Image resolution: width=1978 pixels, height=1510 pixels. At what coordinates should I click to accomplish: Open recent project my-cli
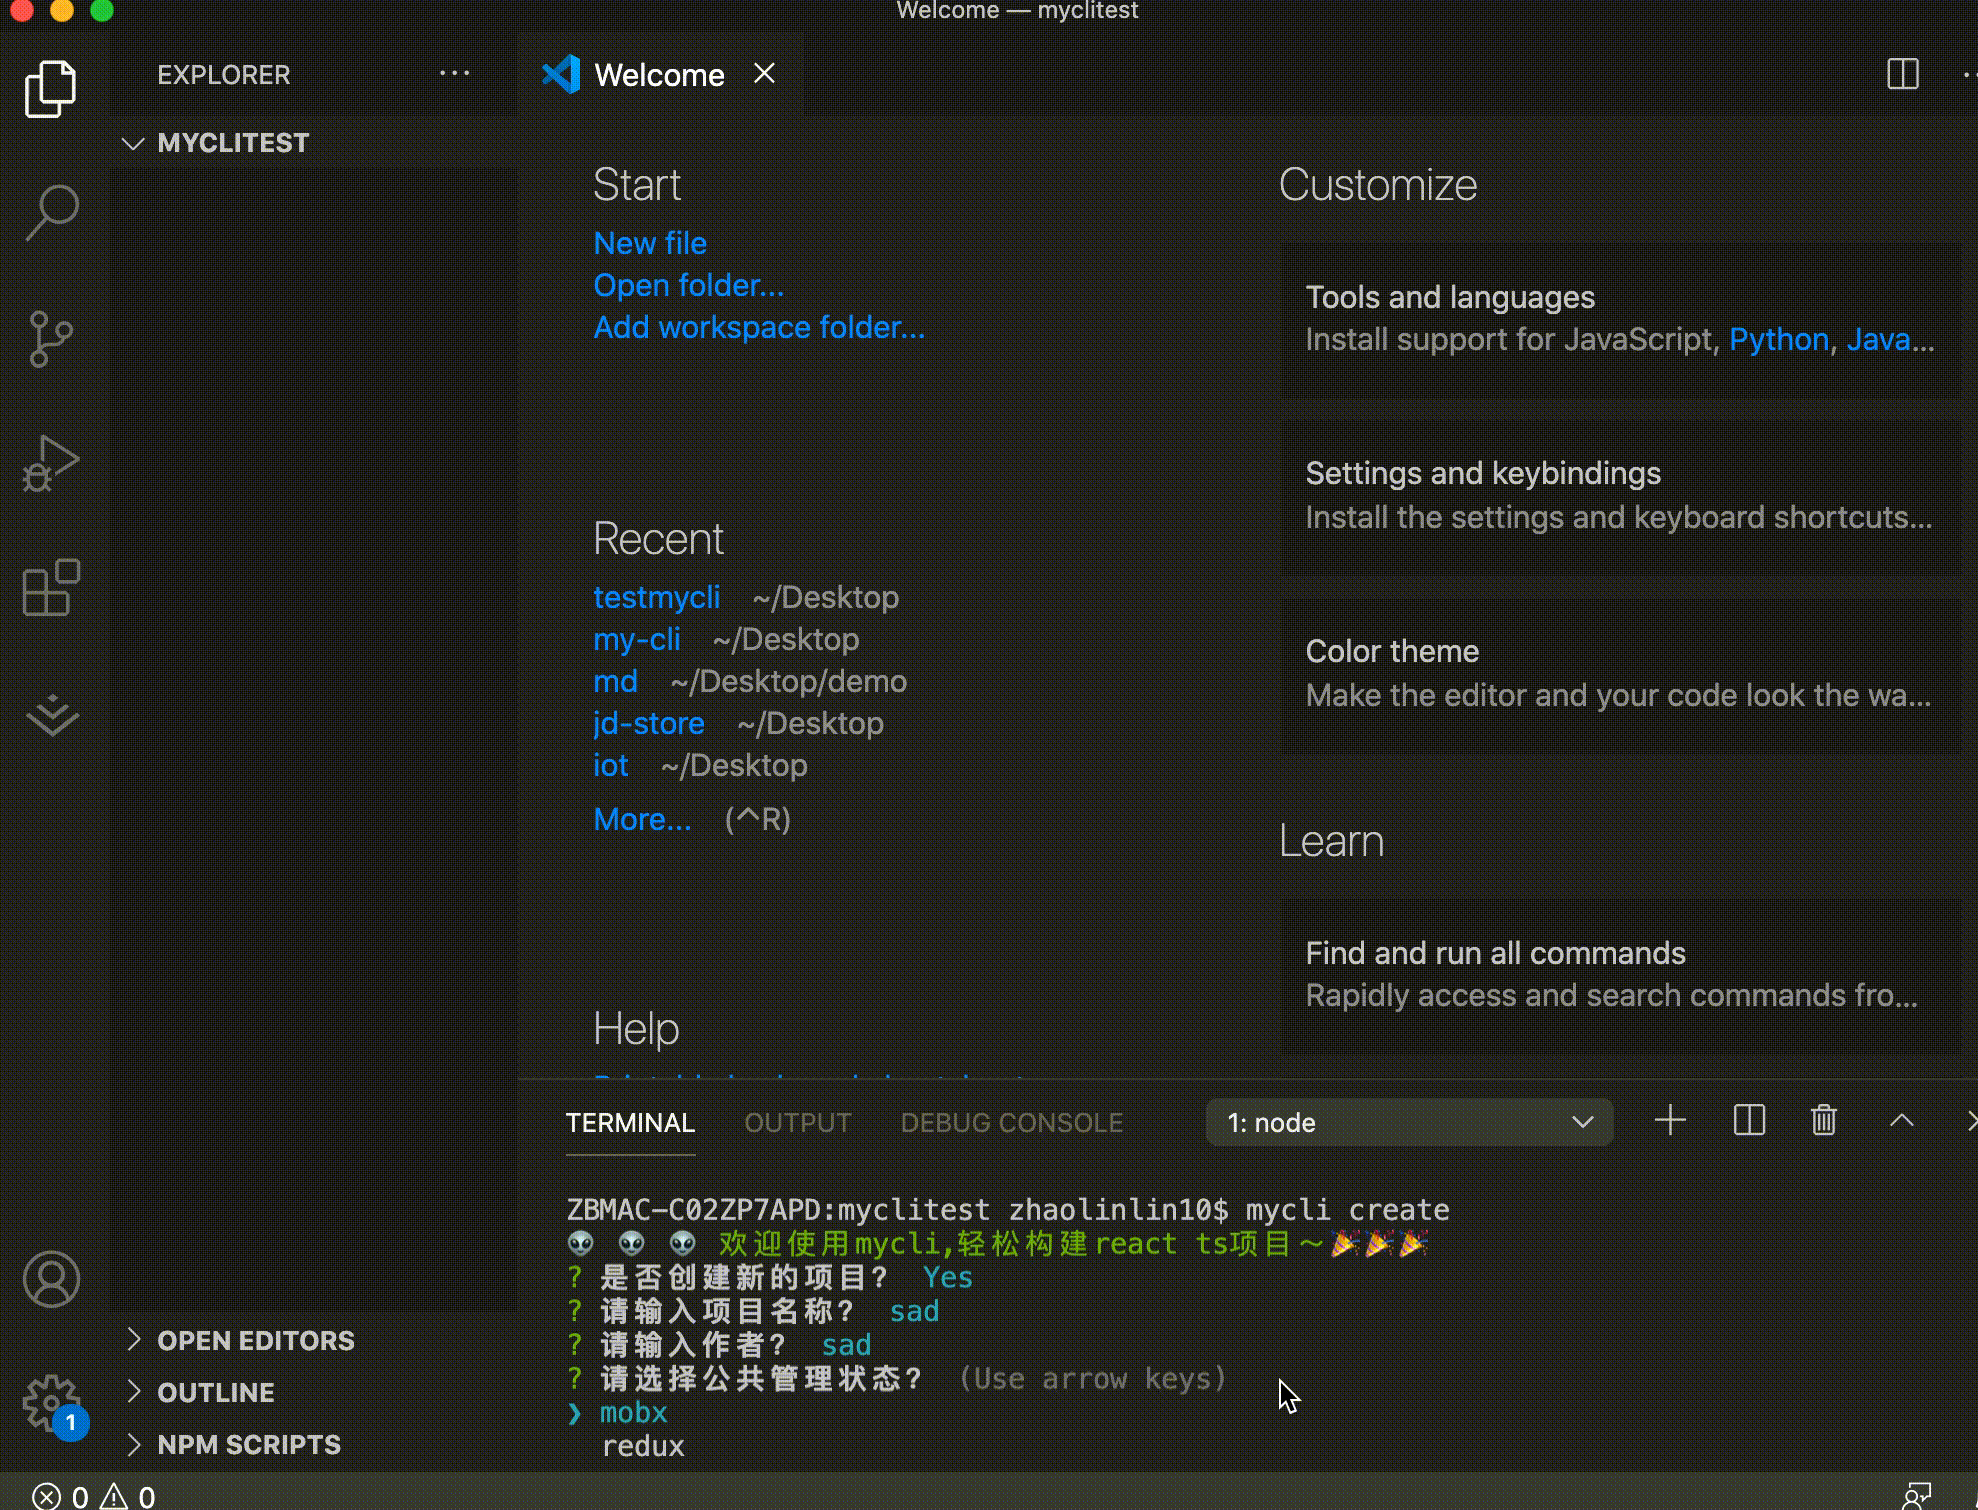(x=637, y=639)
